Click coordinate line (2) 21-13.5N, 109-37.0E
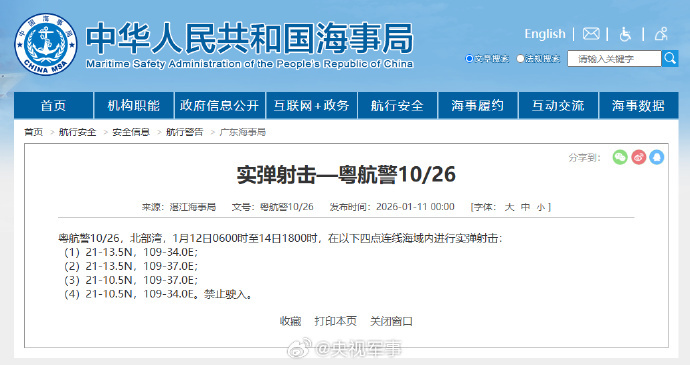 click(131, 266)
